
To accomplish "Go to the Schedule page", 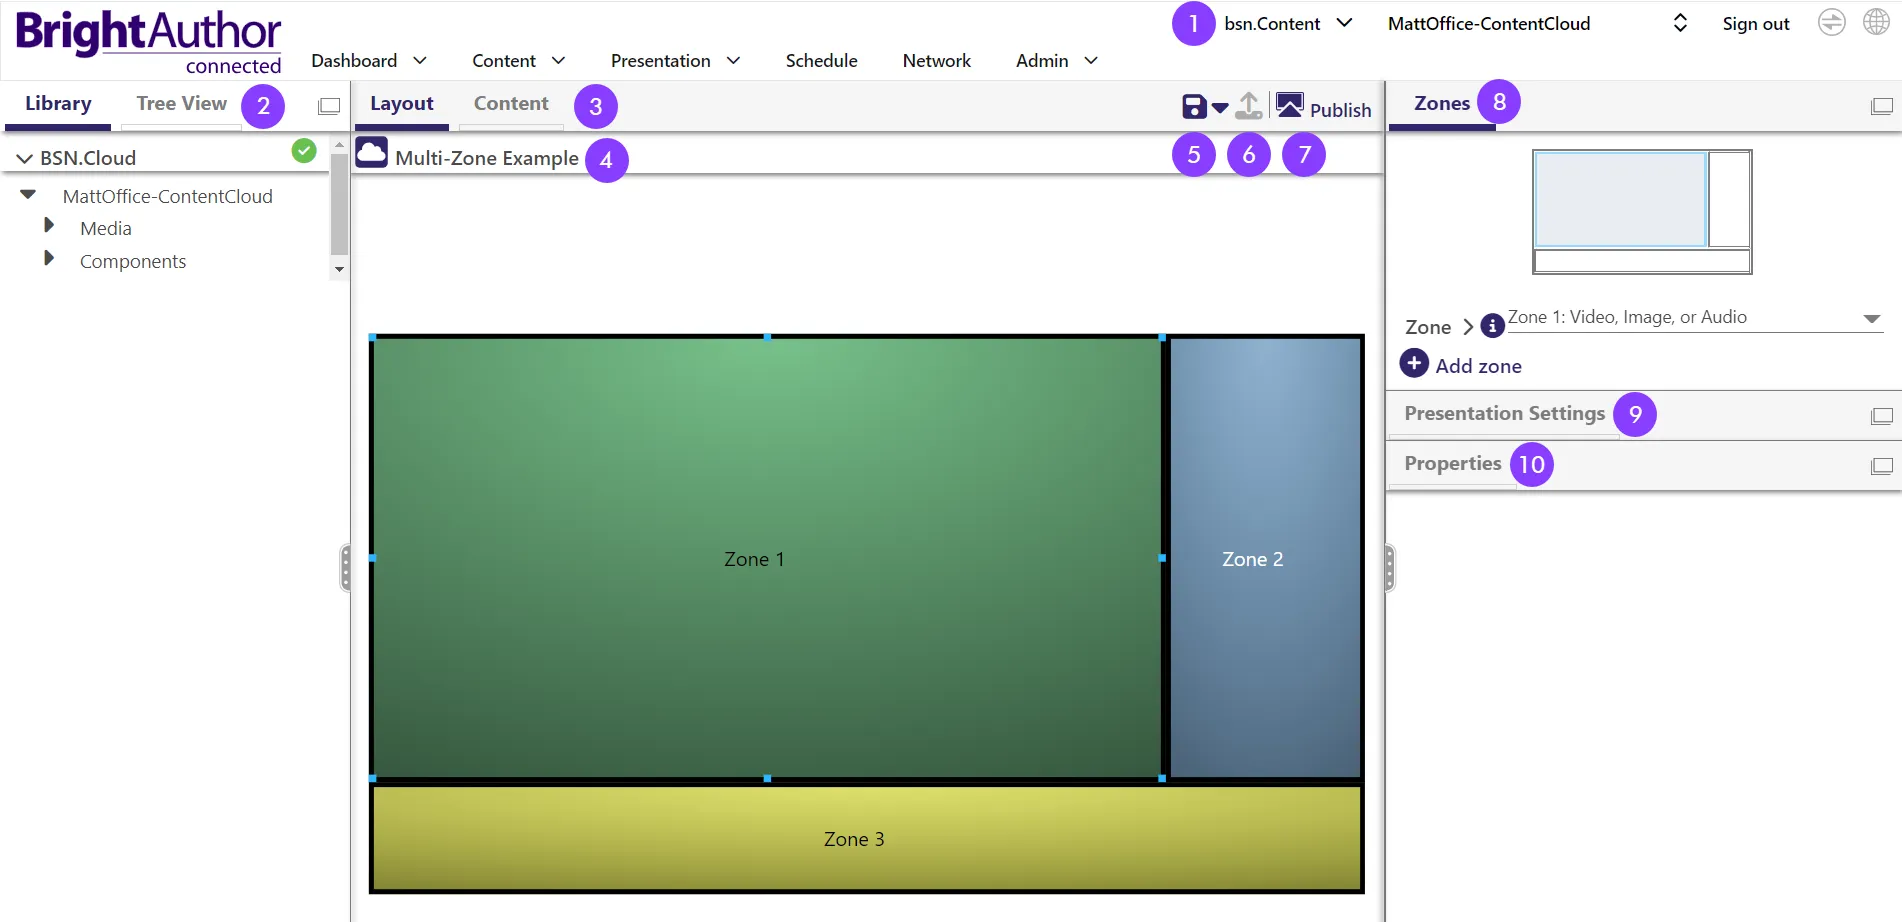I will pos(821,61).
